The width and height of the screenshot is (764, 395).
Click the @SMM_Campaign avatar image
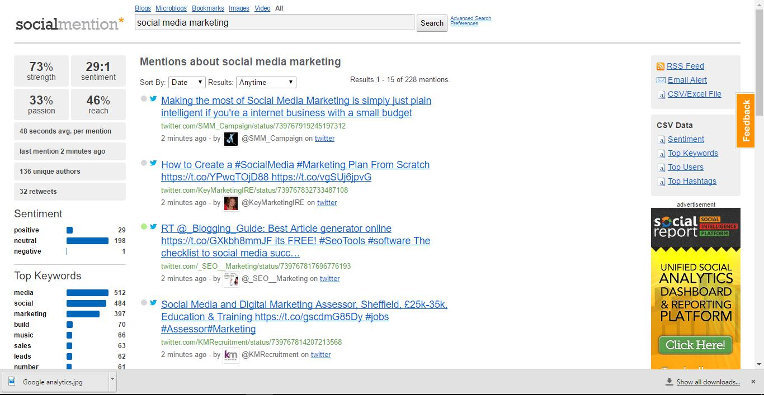[x=231, y=139]
